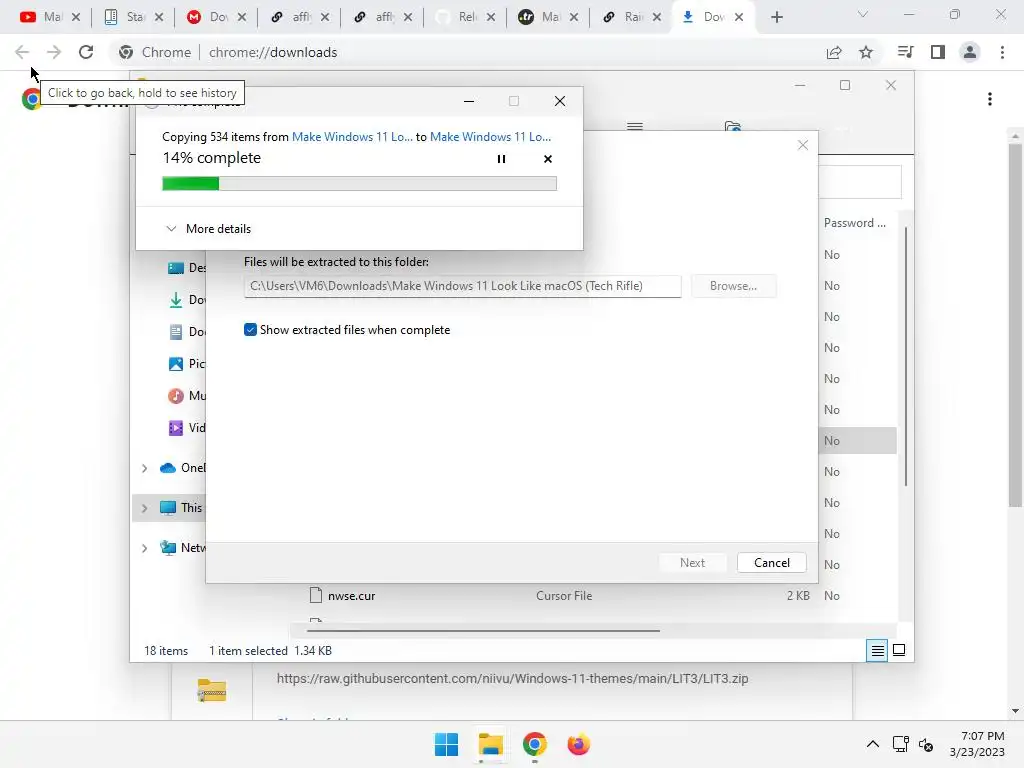Share this page icon in address bar
The width and height of the screenshot is (1024, 768).
(834, 52)
